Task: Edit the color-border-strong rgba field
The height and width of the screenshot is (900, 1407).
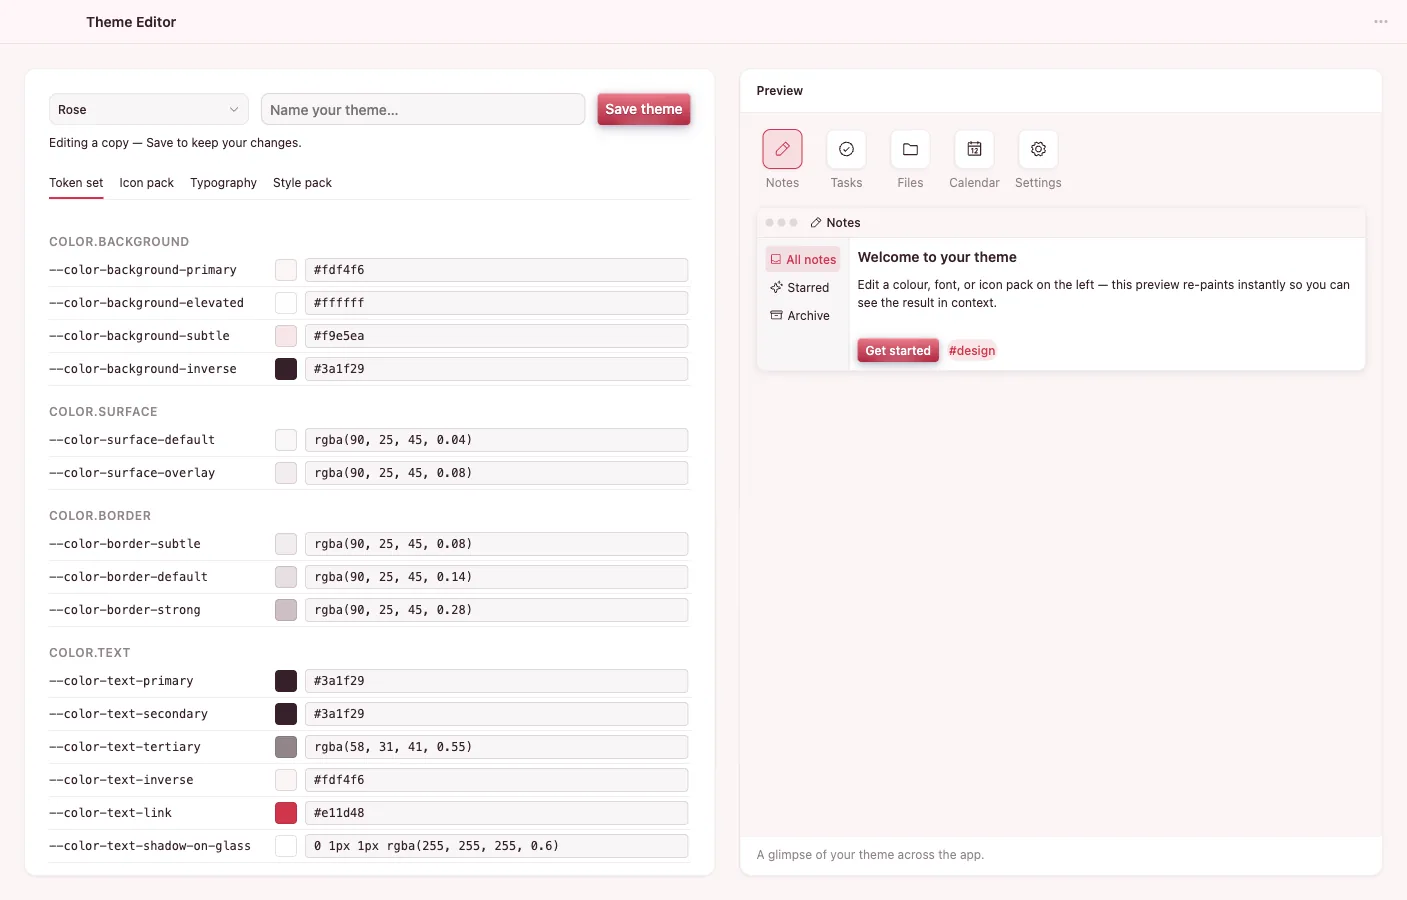Action: pos(496,610)
